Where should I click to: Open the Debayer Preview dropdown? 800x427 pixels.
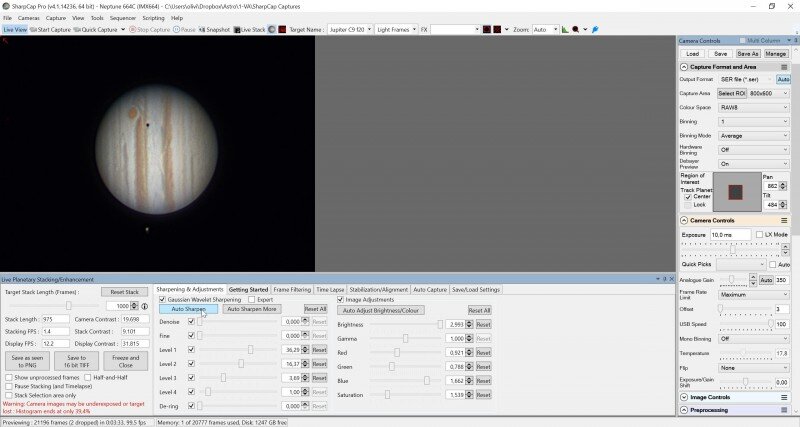(754, 164)
